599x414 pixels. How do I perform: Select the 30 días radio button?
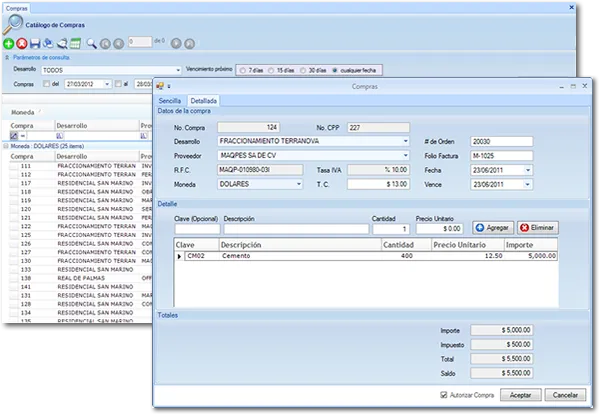coord(303,71)
